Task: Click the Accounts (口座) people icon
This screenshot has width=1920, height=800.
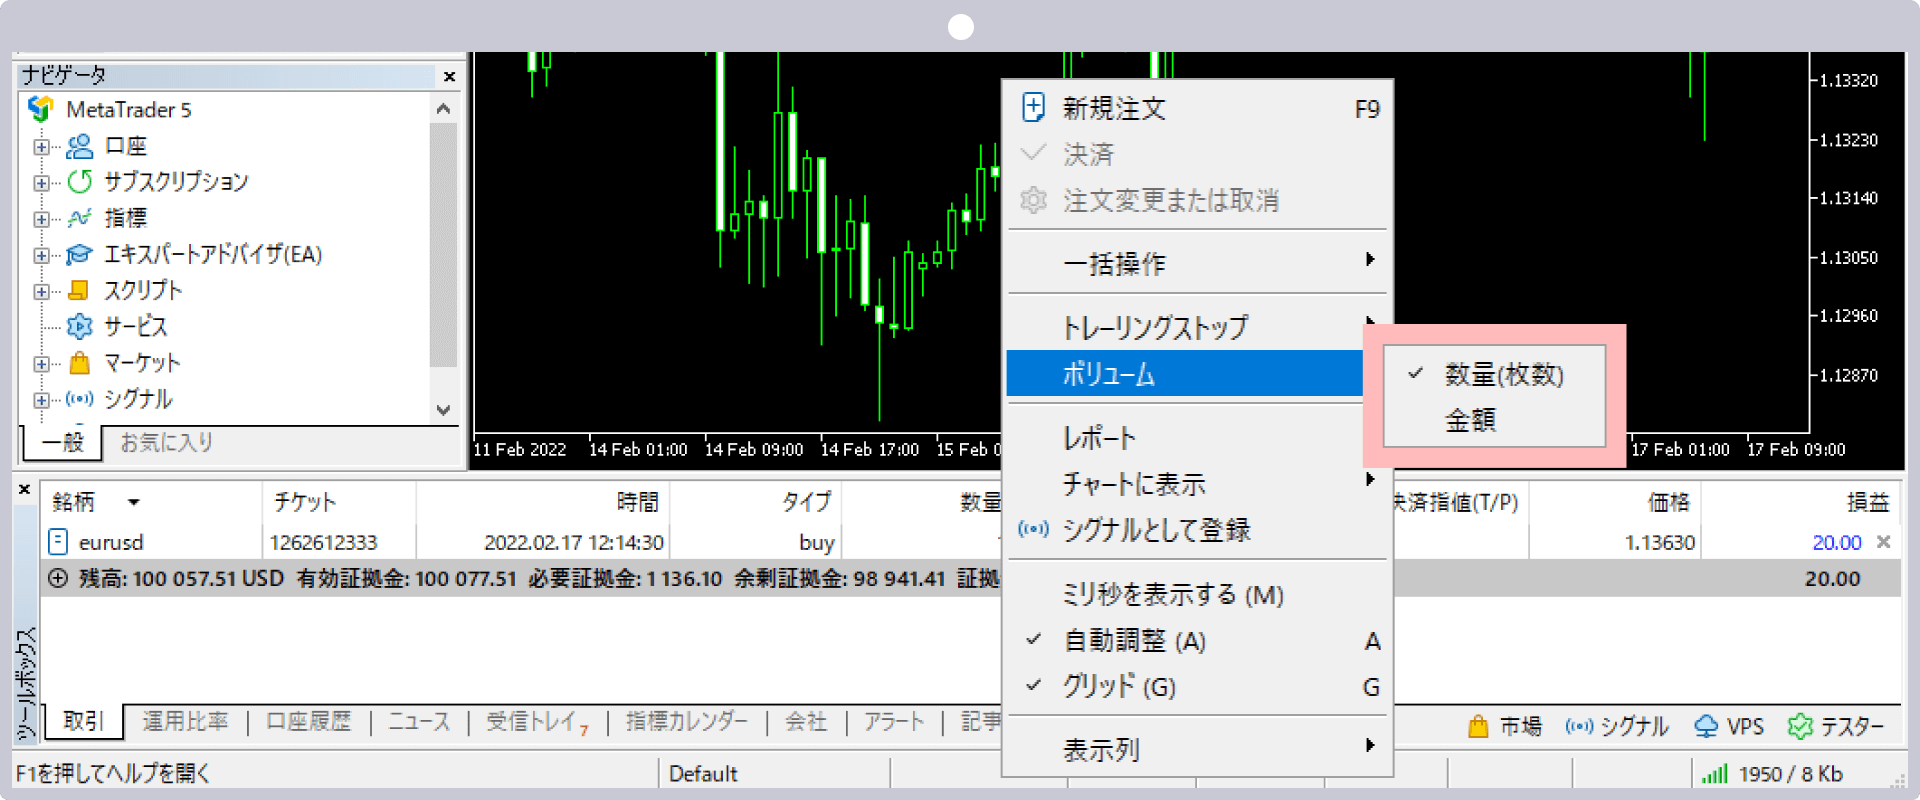Action: [79, 146]
